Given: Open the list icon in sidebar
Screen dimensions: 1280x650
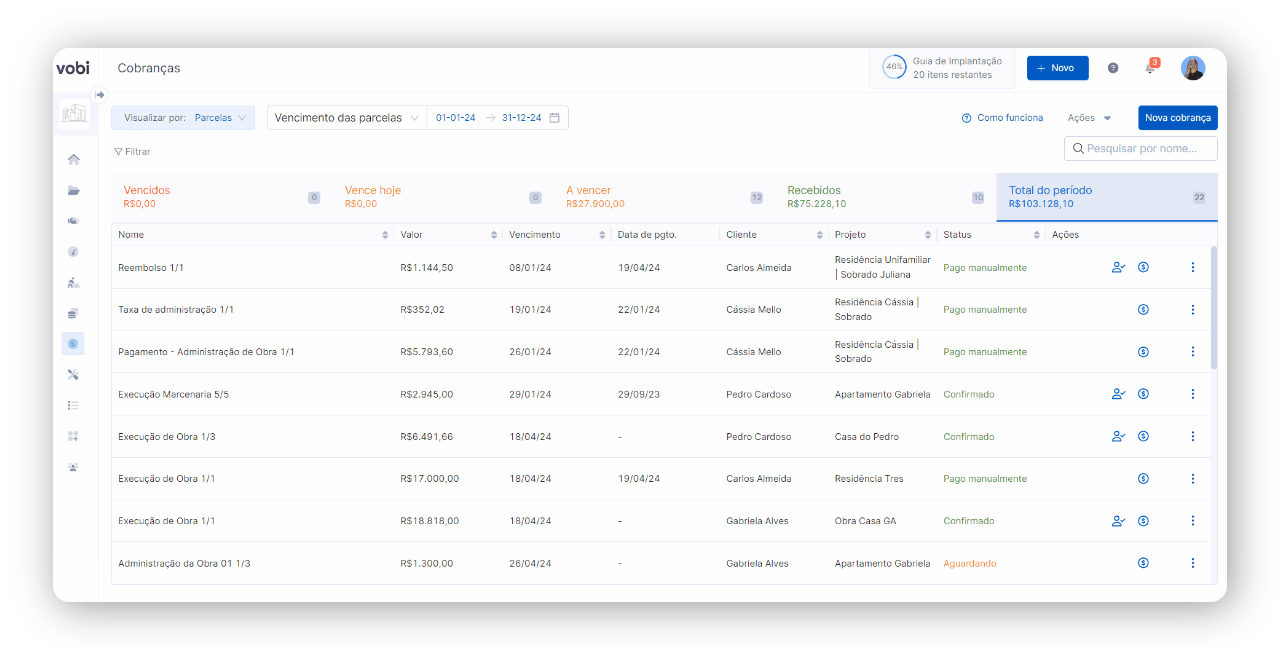Looking at the screenshot, I should coord(73,405).
